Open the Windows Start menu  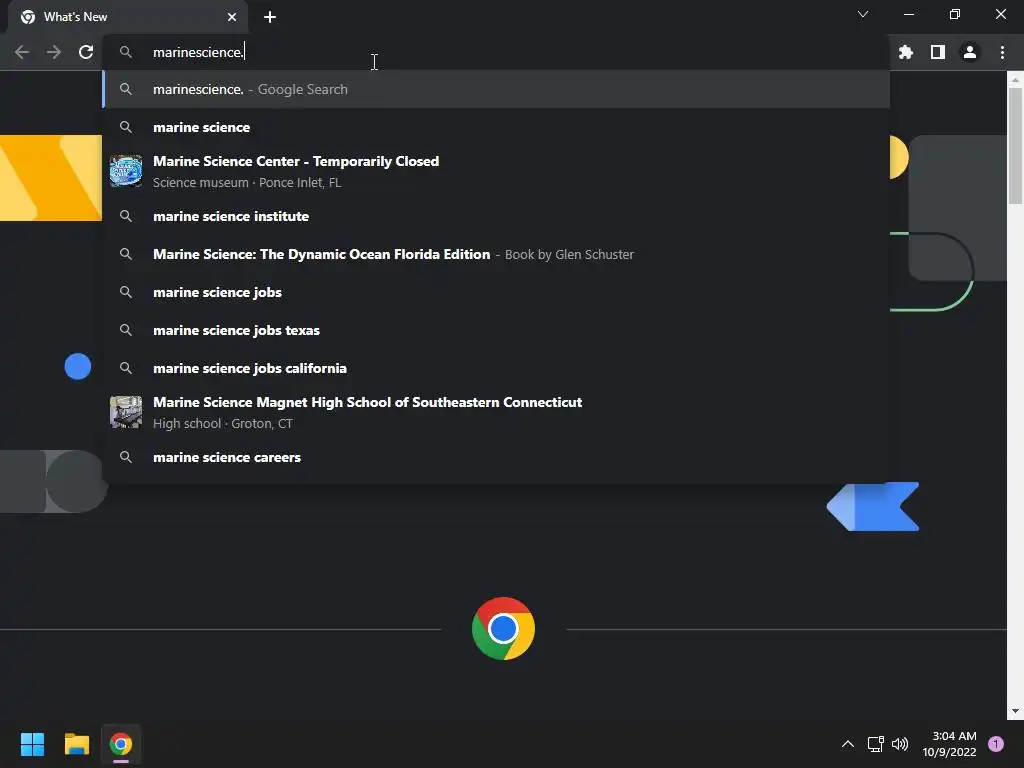(x=32, y=744)
